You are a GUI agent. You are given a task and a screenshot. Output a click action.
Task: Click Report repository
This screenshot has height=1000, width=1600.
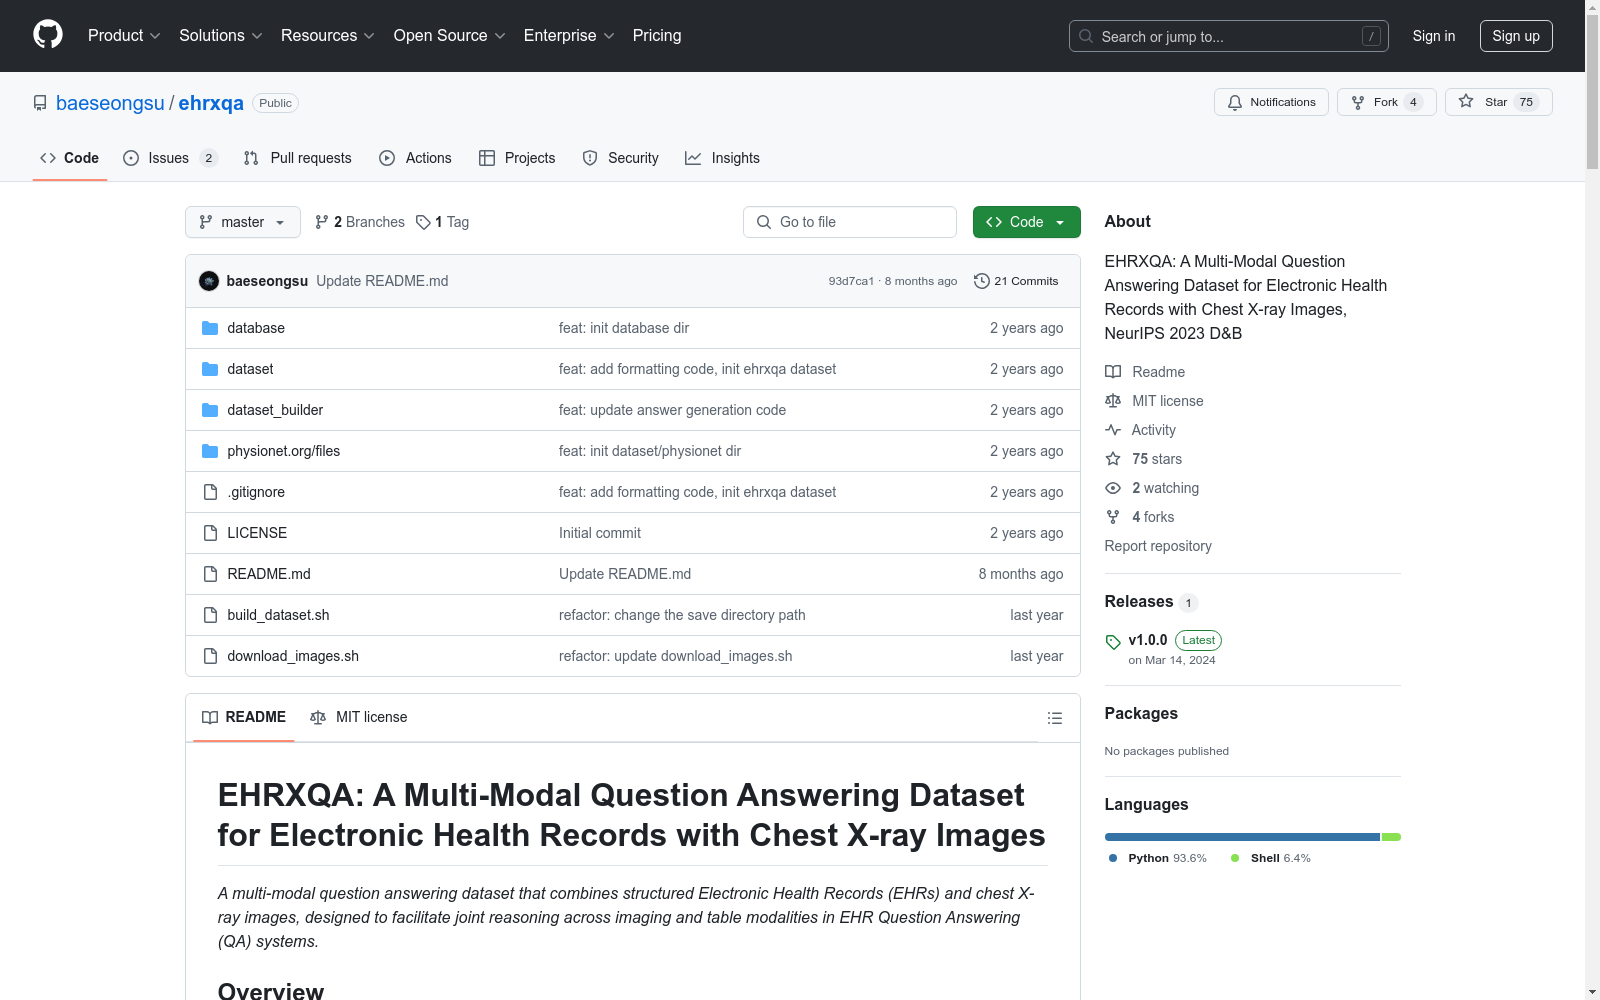coord(1158,546)
